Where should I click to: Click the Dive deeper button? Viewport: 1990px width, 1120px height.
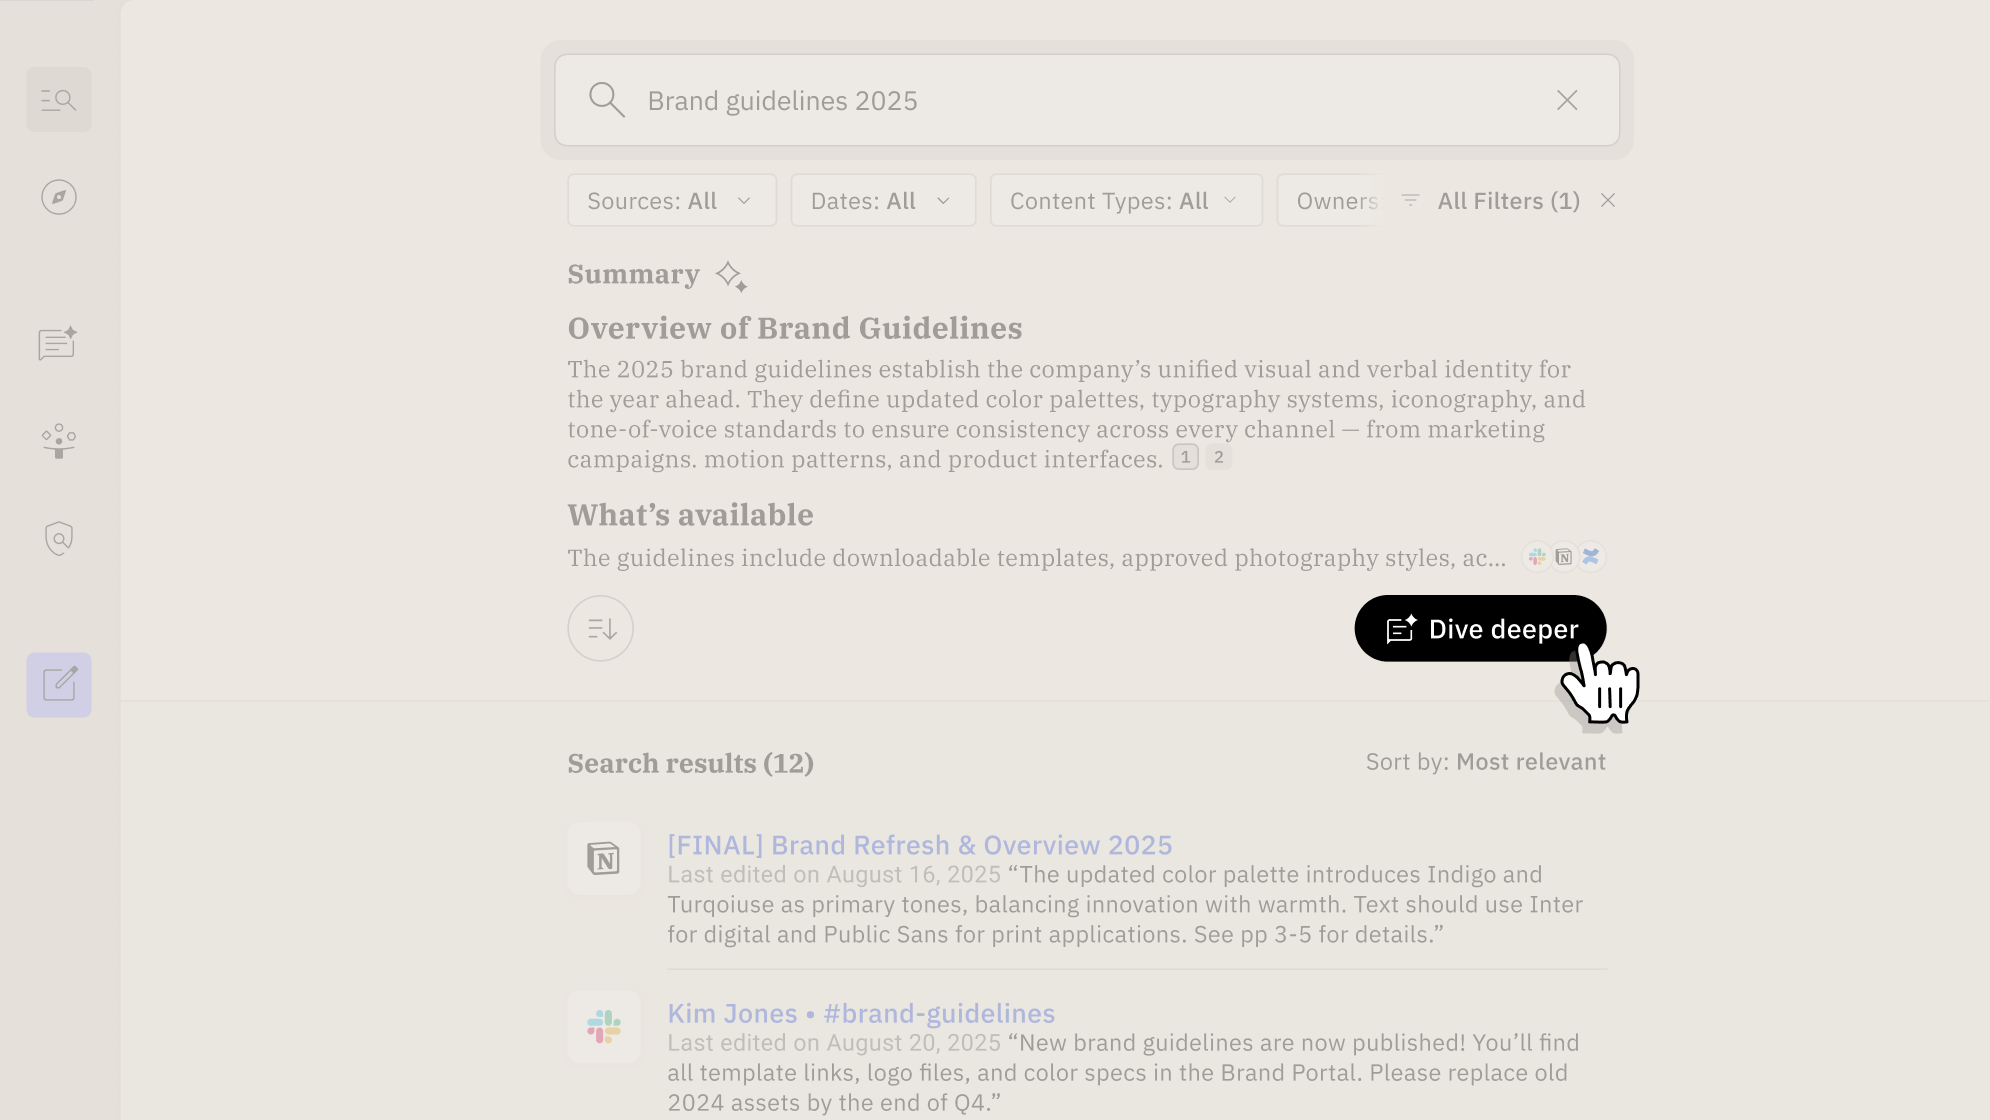(1480, 629)
